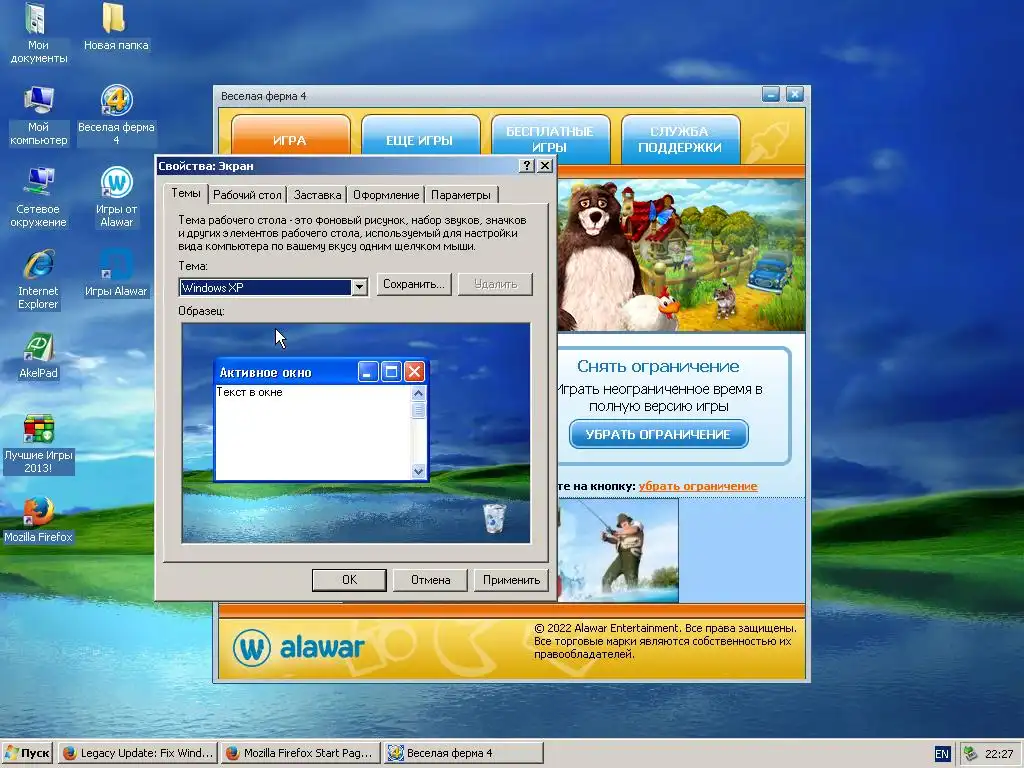
Task: Click the clock showing 22:27
Action: point(999,754)
